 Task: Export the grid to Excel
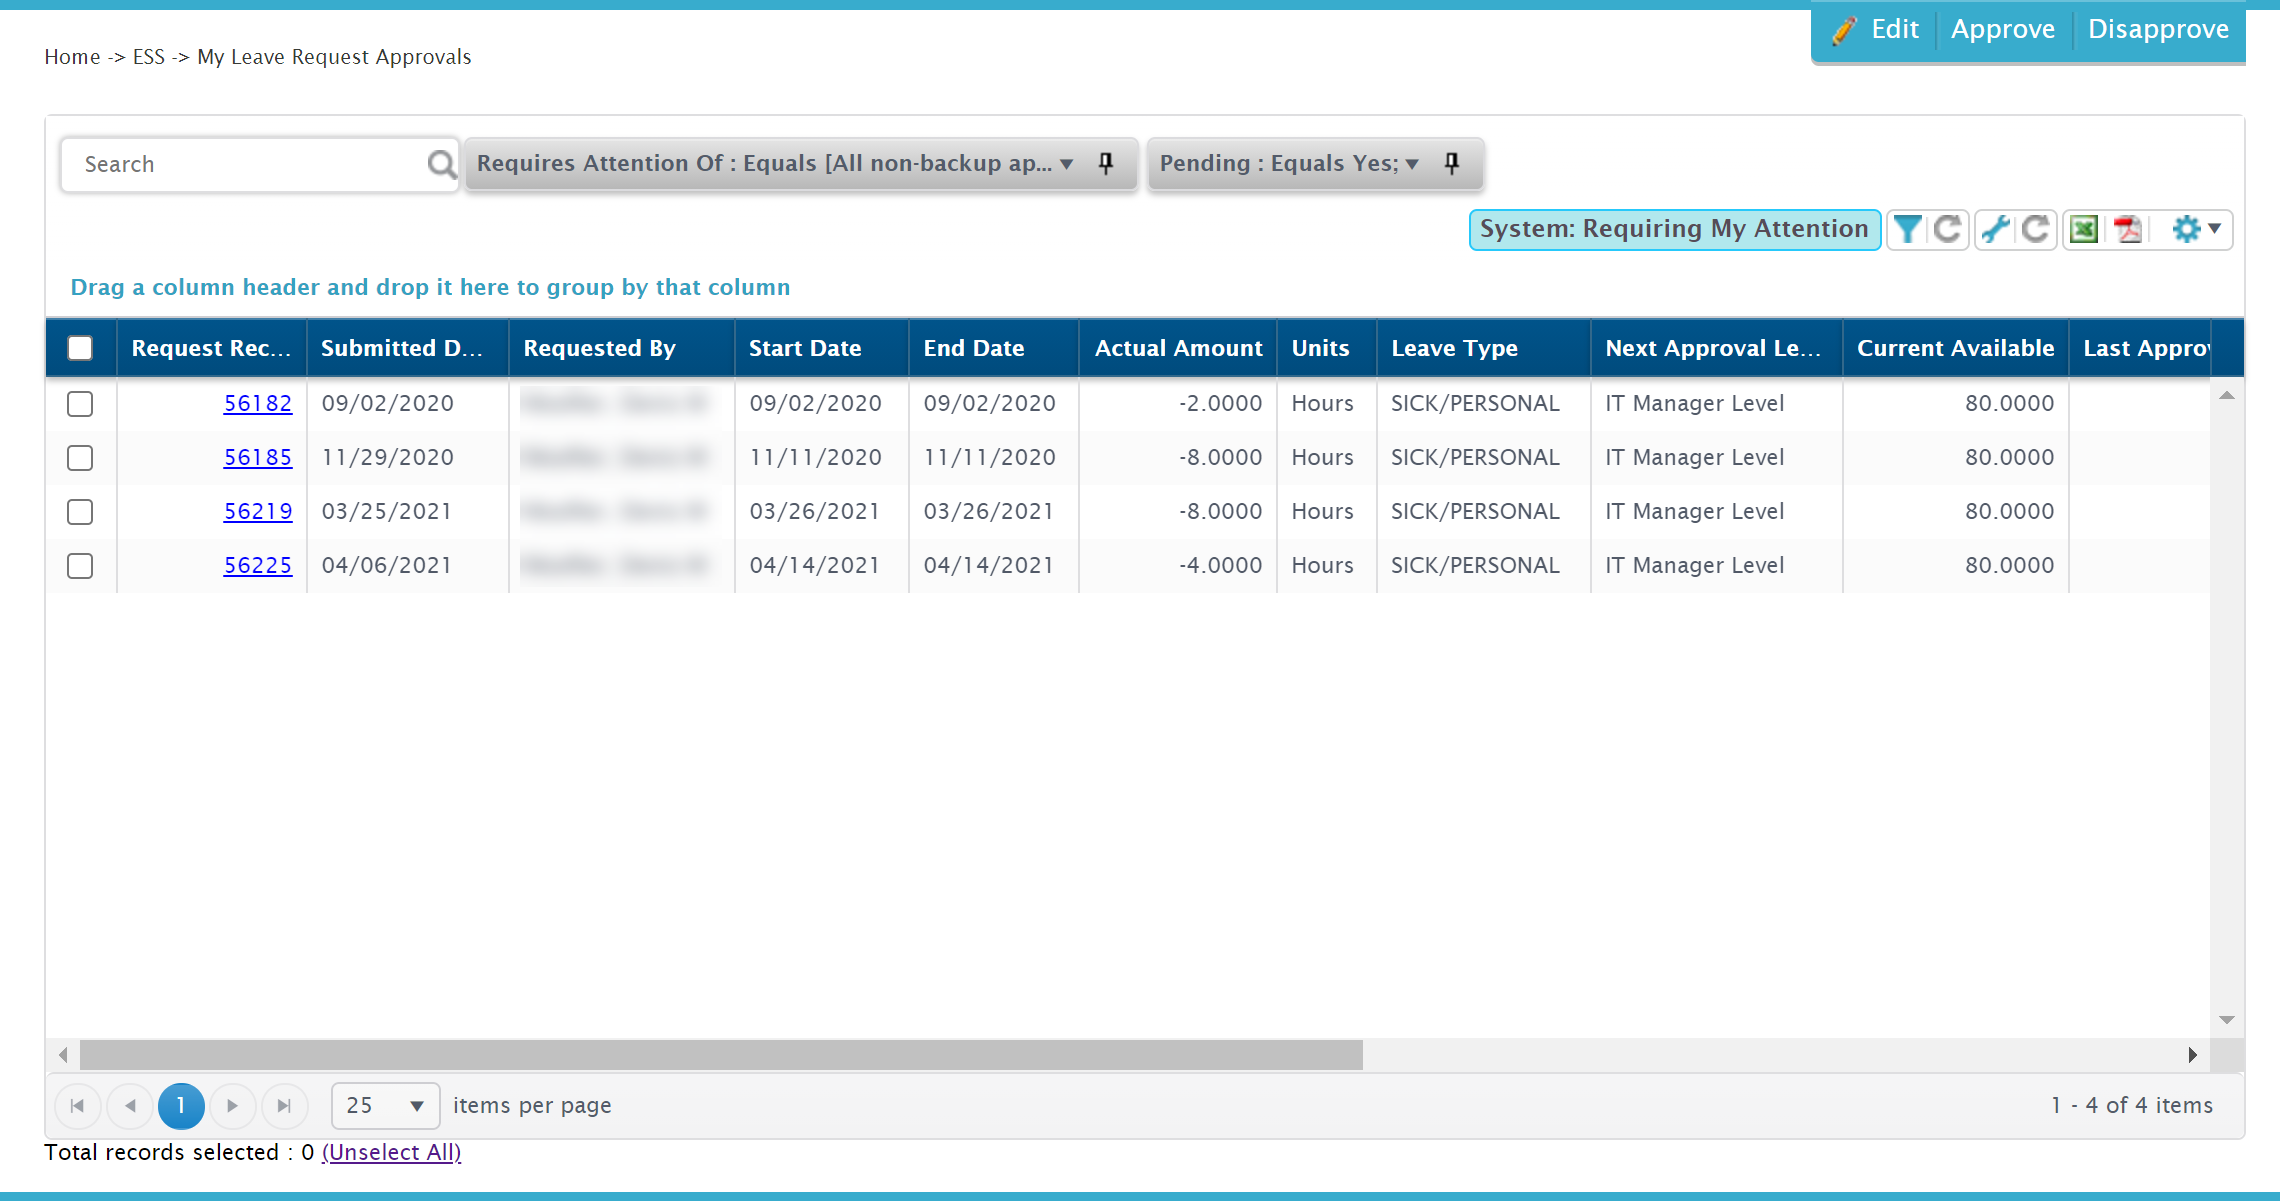pos(2084,230)
